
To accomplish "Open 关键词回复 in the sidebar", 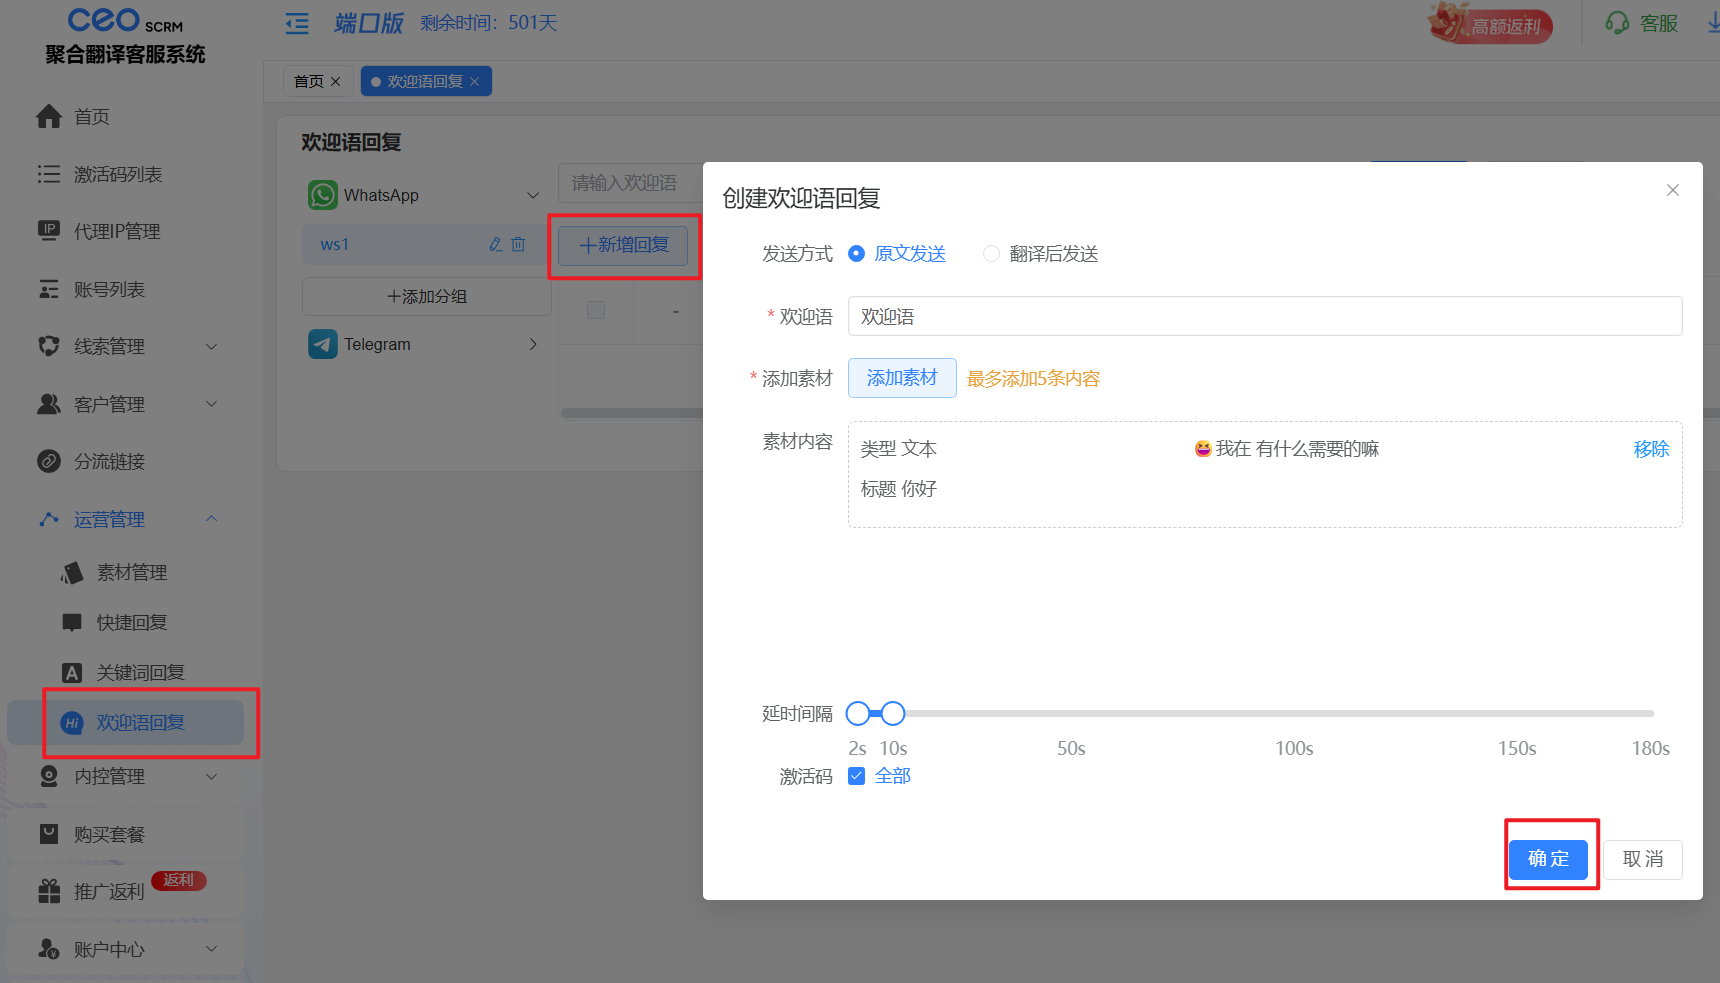I will click(140, 673).
